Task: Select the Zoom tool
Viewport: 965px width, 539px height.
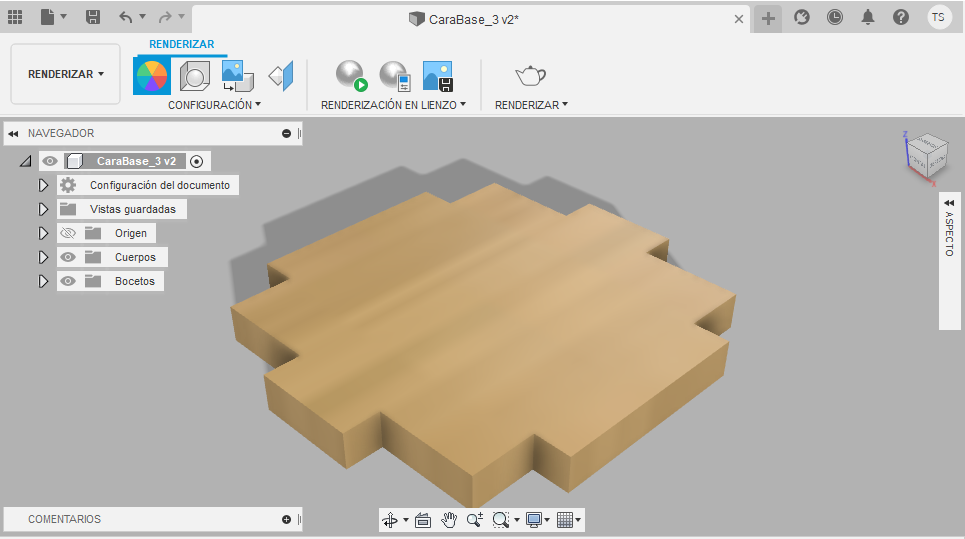Action: point(474,520)
